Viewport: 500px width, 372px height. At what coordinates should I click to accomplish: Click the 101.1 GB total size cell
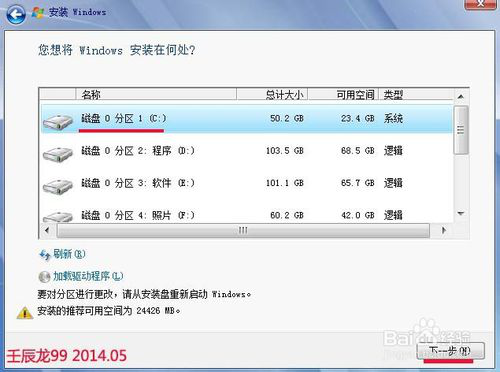click(x=285, y=183)
